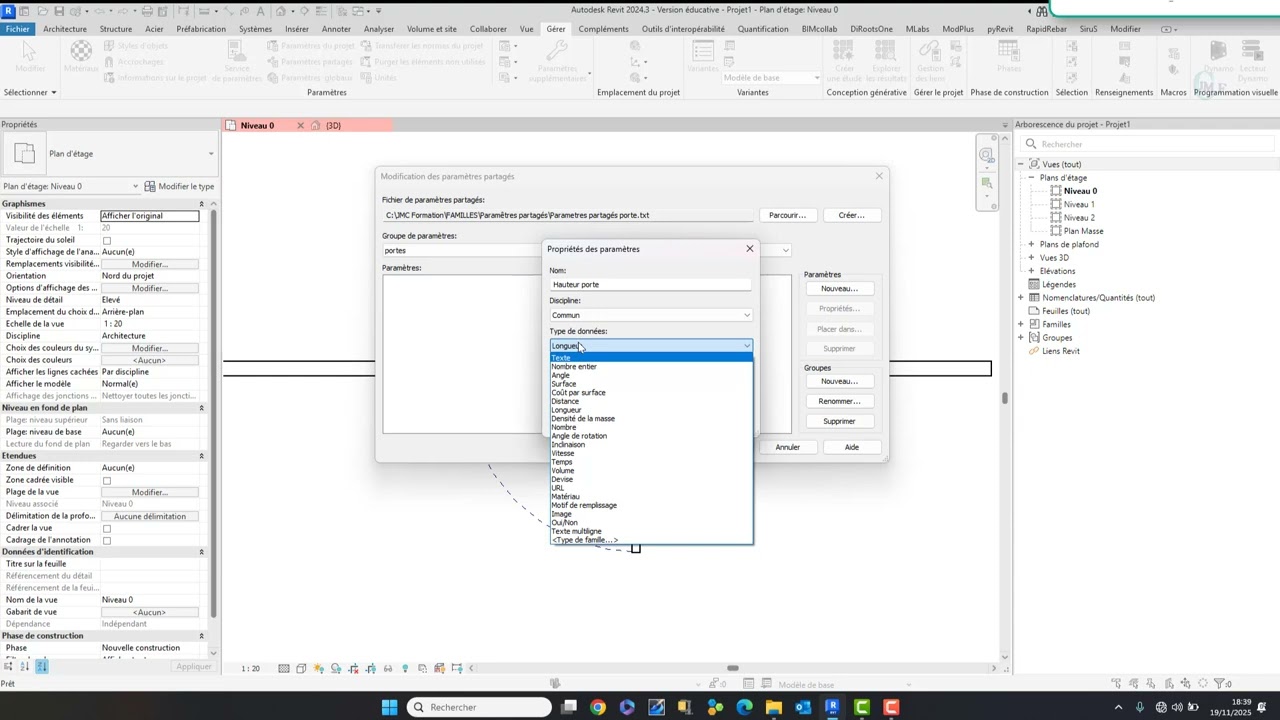This screenshot has width=1280, height=720.
Task: Click Nouveau... under Paramètres
Action: tap(839, 289)
